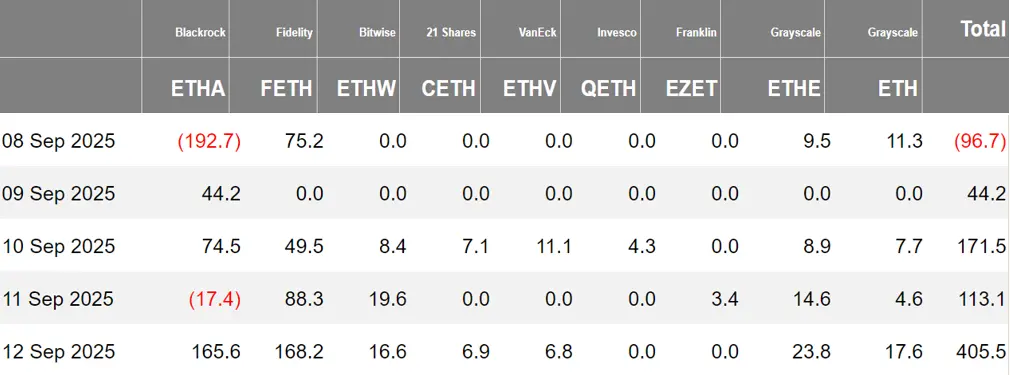
Task: Click the 405.5 total cell
Action: coord(982,352)
